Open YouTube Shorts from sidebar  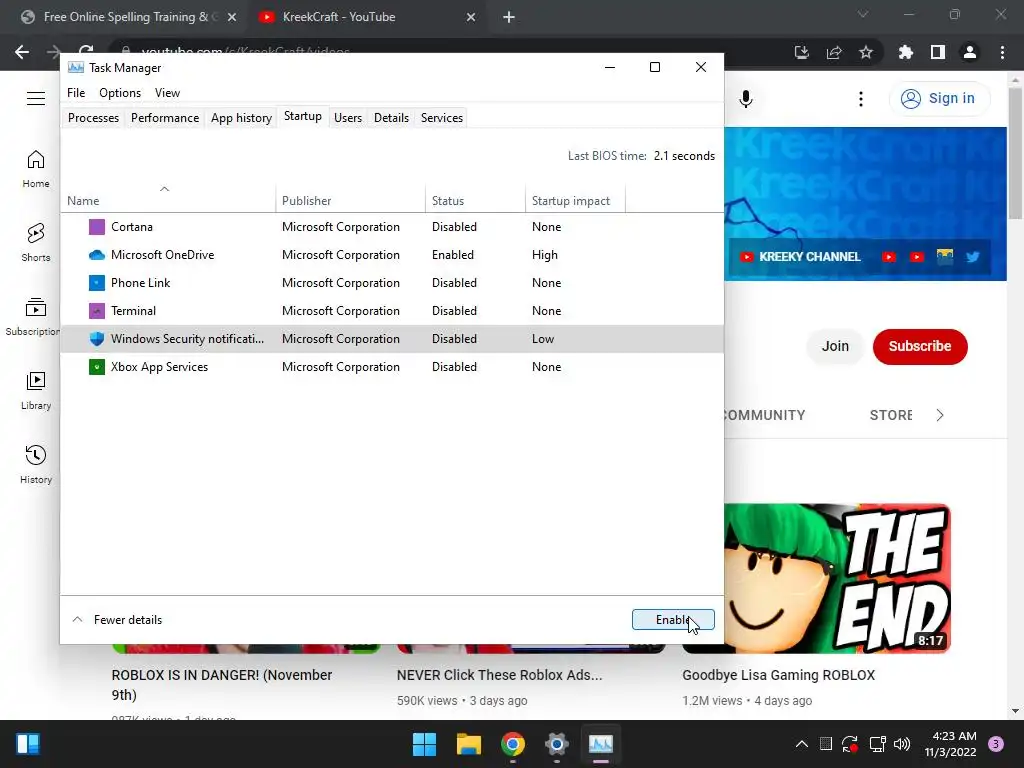click(36, 242)
